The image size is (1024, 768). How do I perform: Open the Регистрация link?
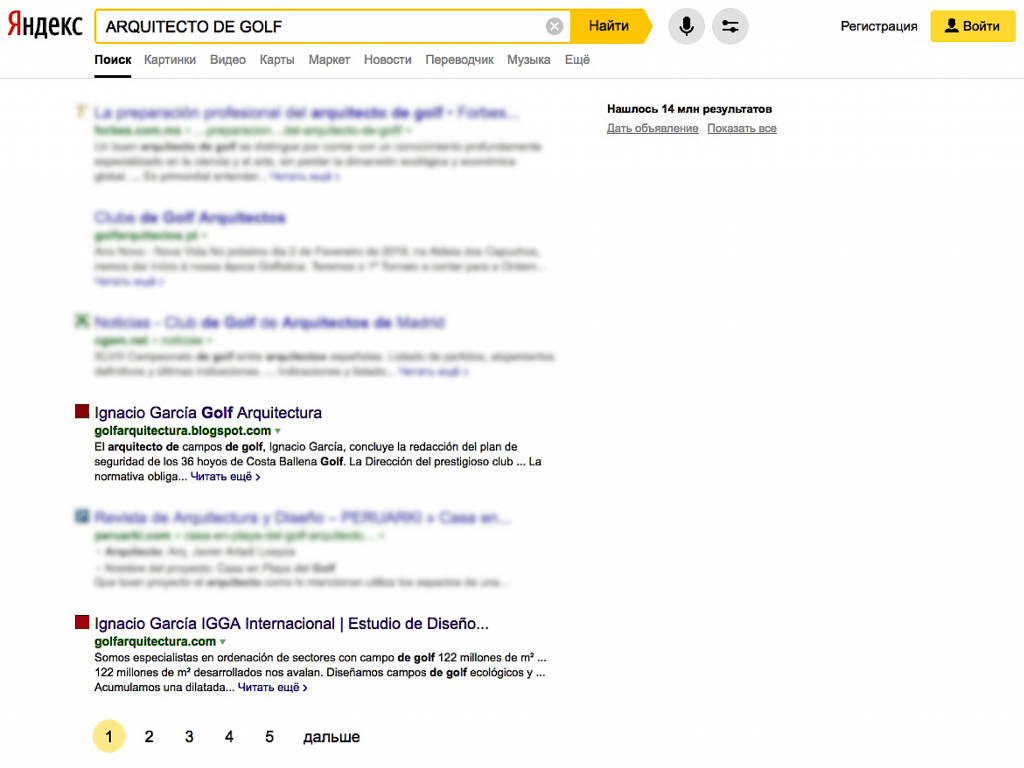coord(878,26)
